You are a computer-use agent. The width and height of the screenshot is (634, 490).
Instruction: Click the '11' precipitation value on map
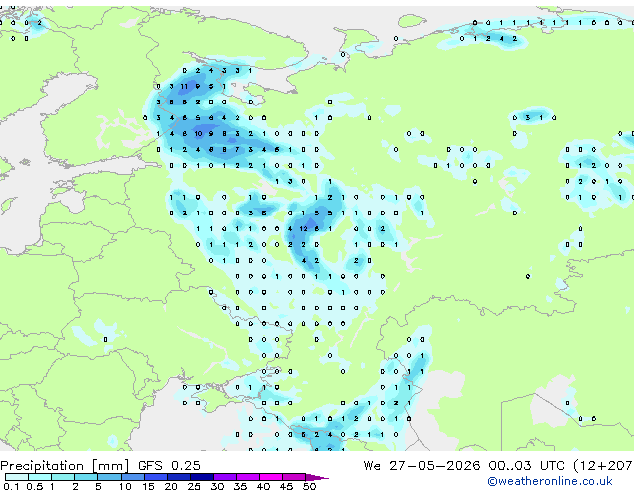pyautogui.click(x=184, y=87)
